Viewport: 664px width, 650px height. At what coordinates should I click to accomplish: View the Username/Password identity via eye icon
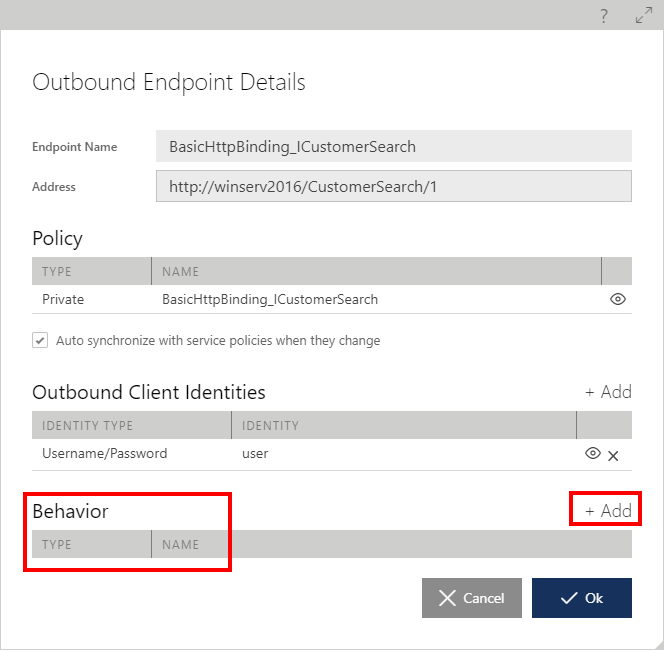point(592,453)
